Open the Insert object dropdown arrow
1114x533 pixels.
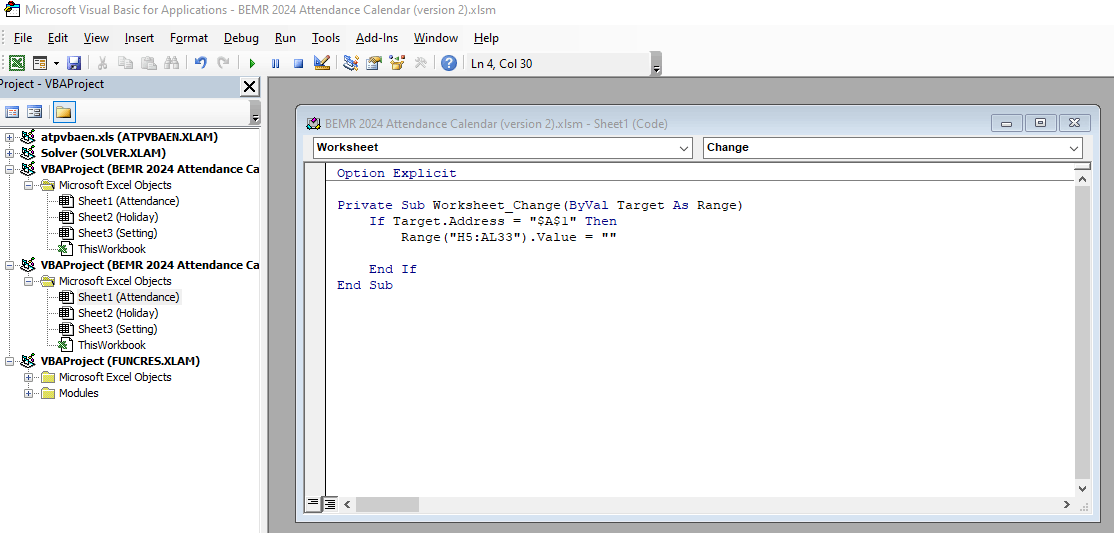tap(55, 63)
